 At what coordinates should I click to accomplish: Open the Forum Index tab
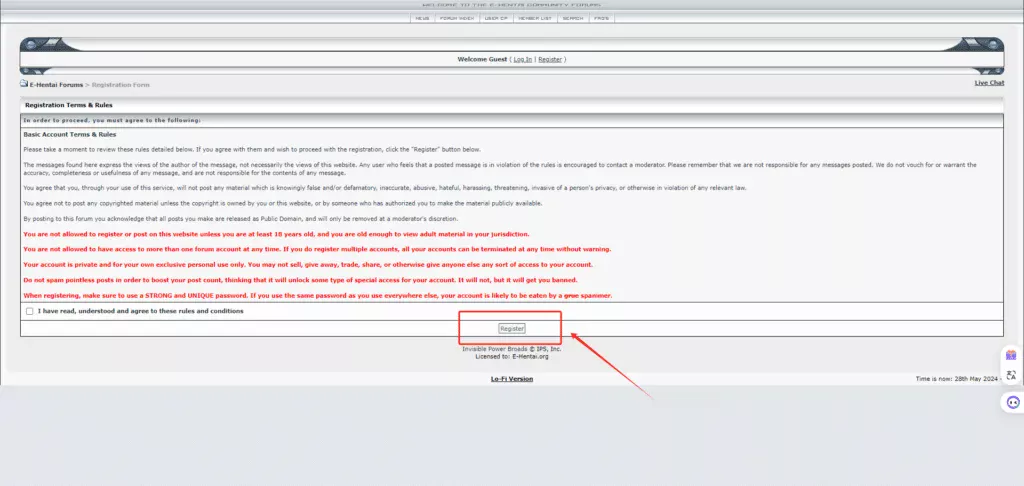[x=457, y=18]
